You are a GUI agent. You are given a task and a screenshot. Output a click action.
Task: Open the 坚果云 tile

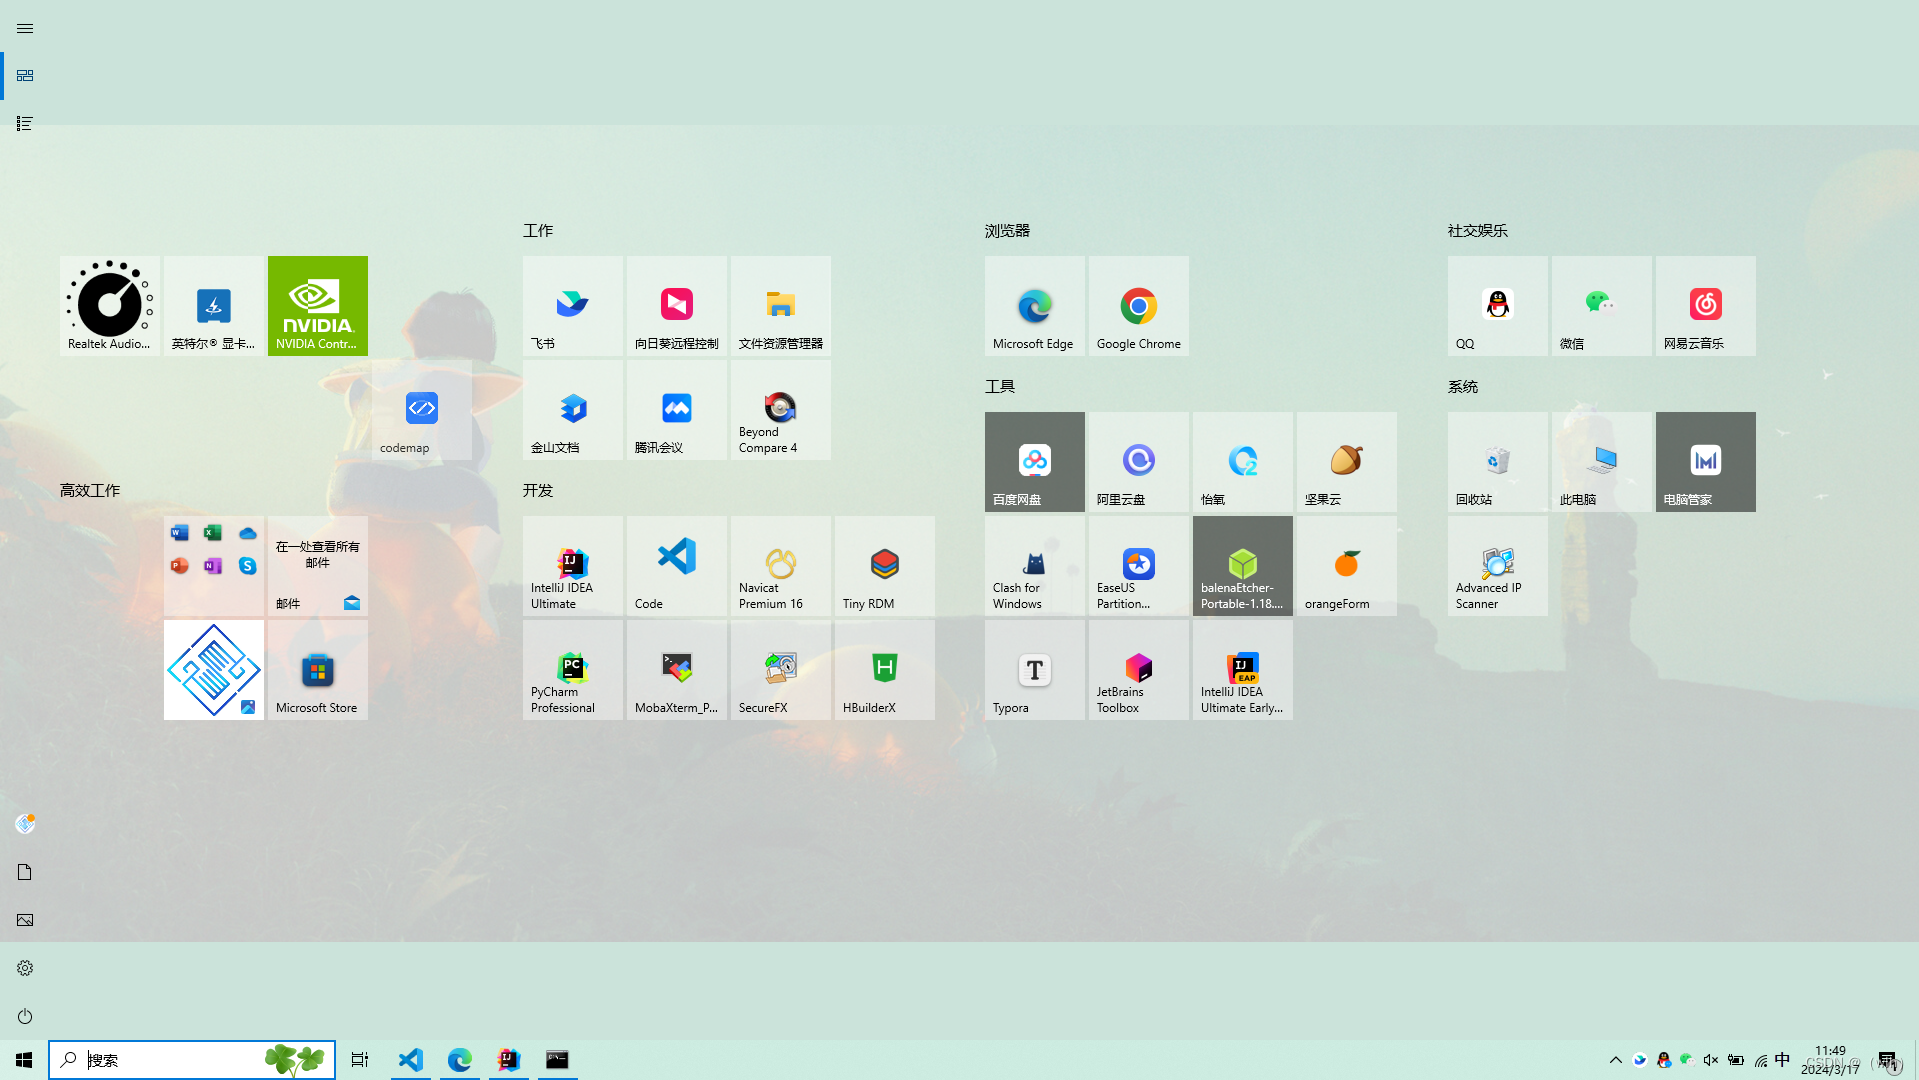pos(1347,462)
